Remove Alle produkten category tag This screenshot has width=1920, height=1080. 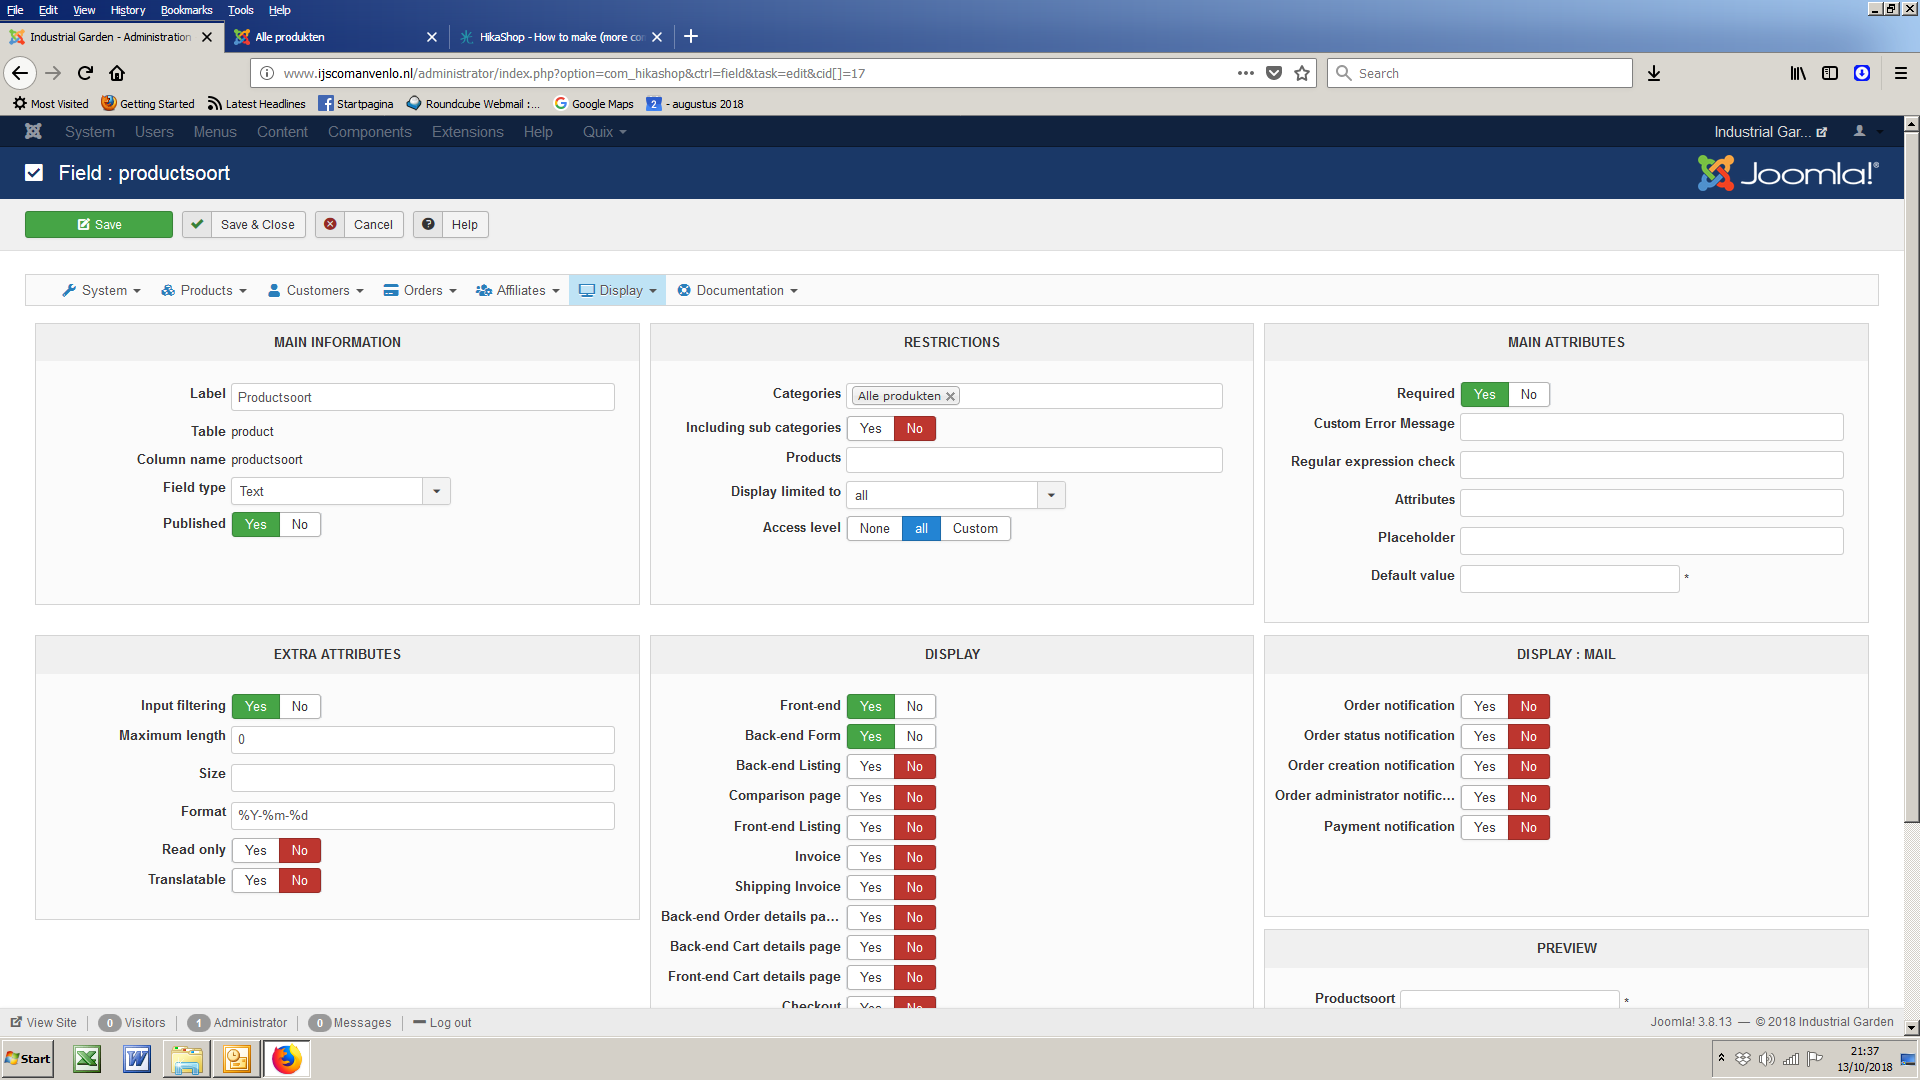point(951,396)
